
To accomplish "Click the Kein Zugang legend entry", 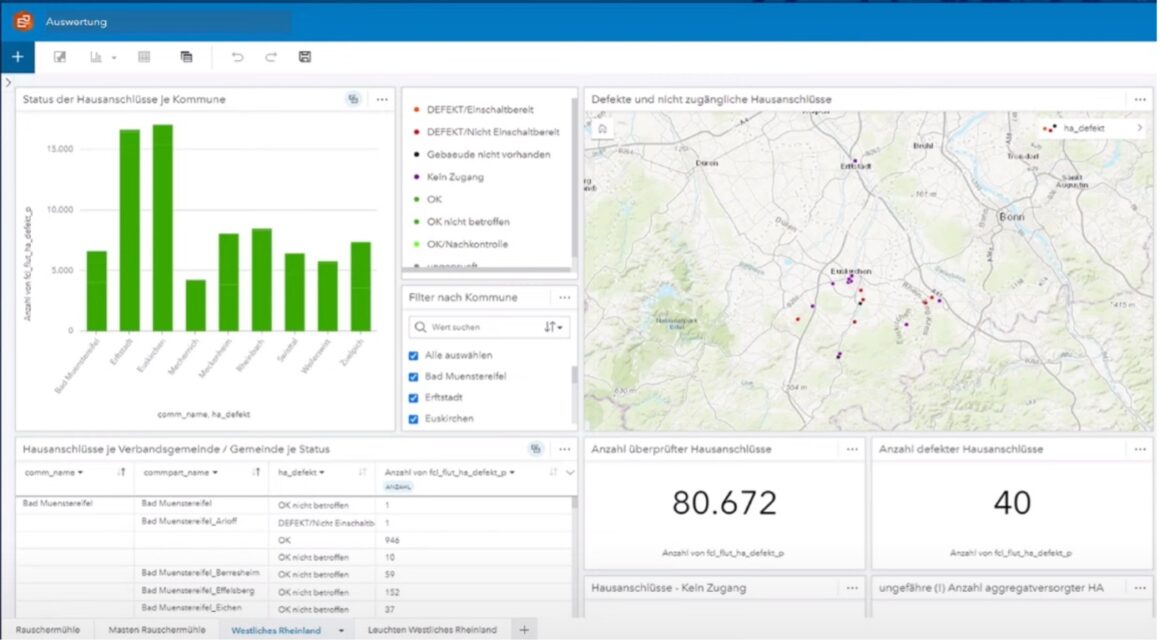I will (x=455, y=177).
